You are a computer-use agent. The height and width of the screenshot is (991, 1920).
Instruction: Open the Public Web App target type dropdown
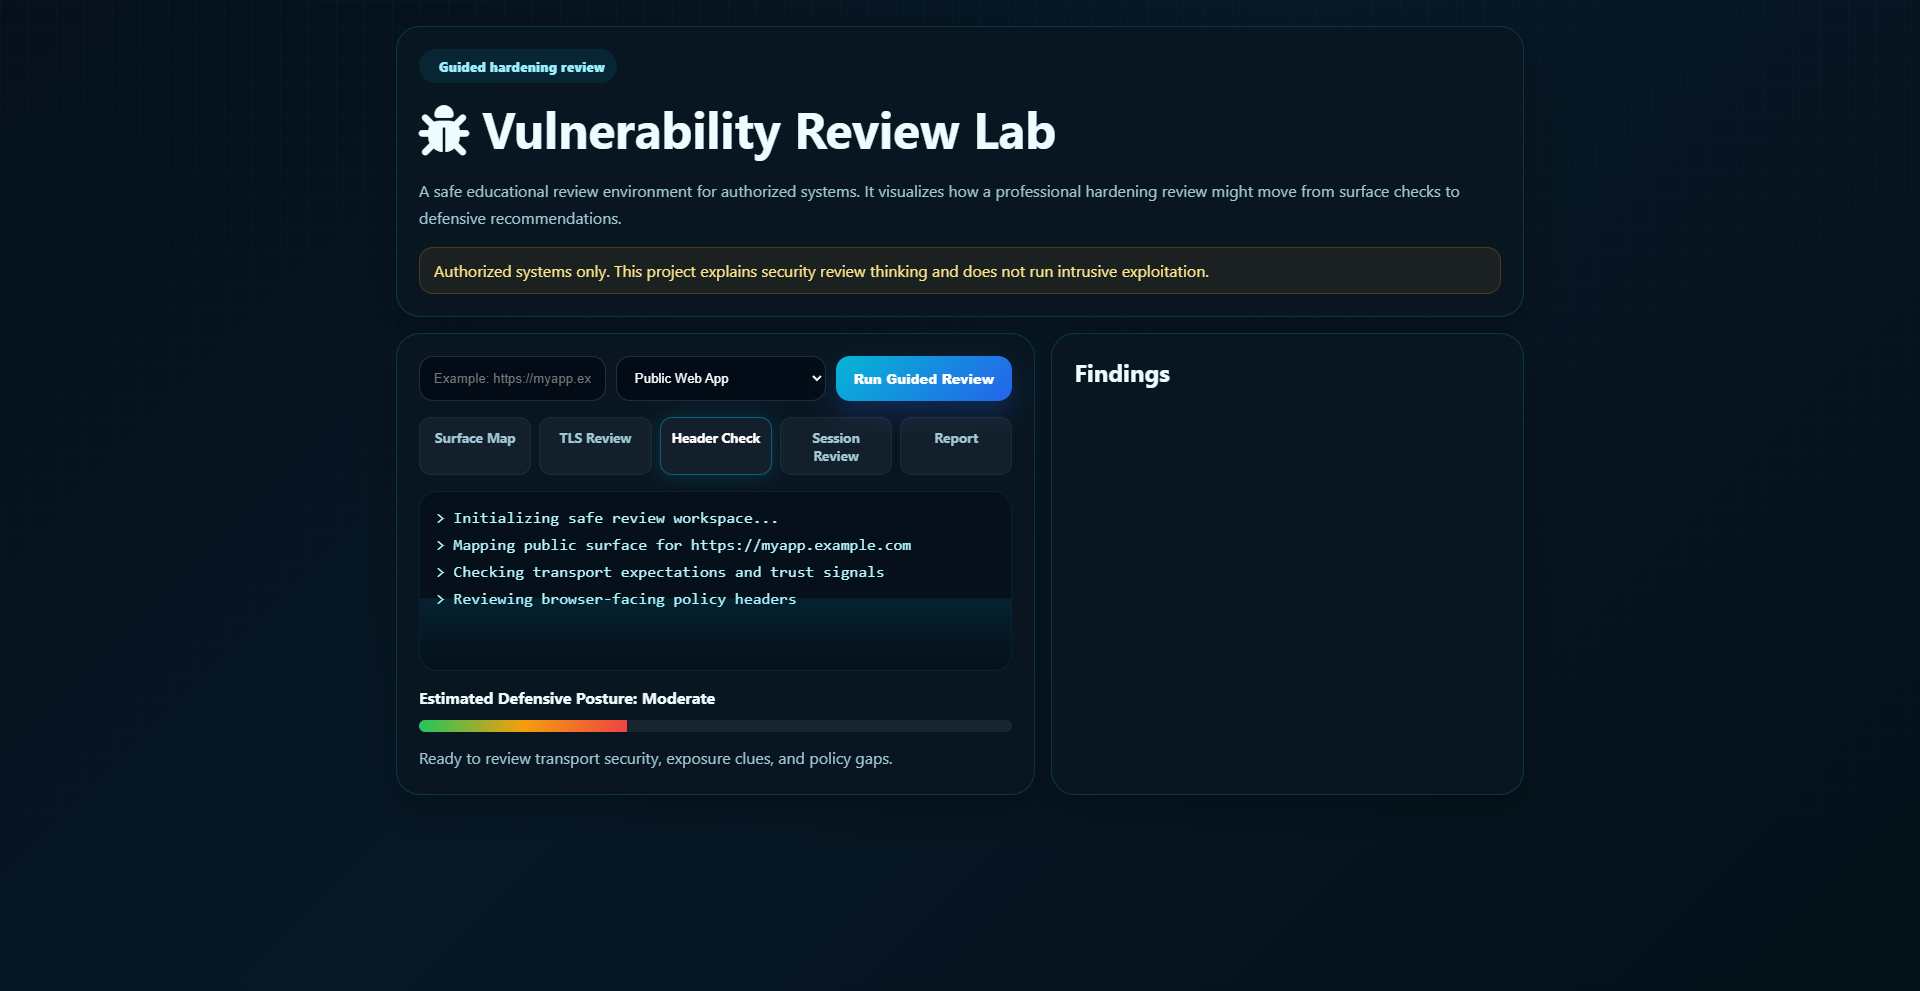click(720, 378)
